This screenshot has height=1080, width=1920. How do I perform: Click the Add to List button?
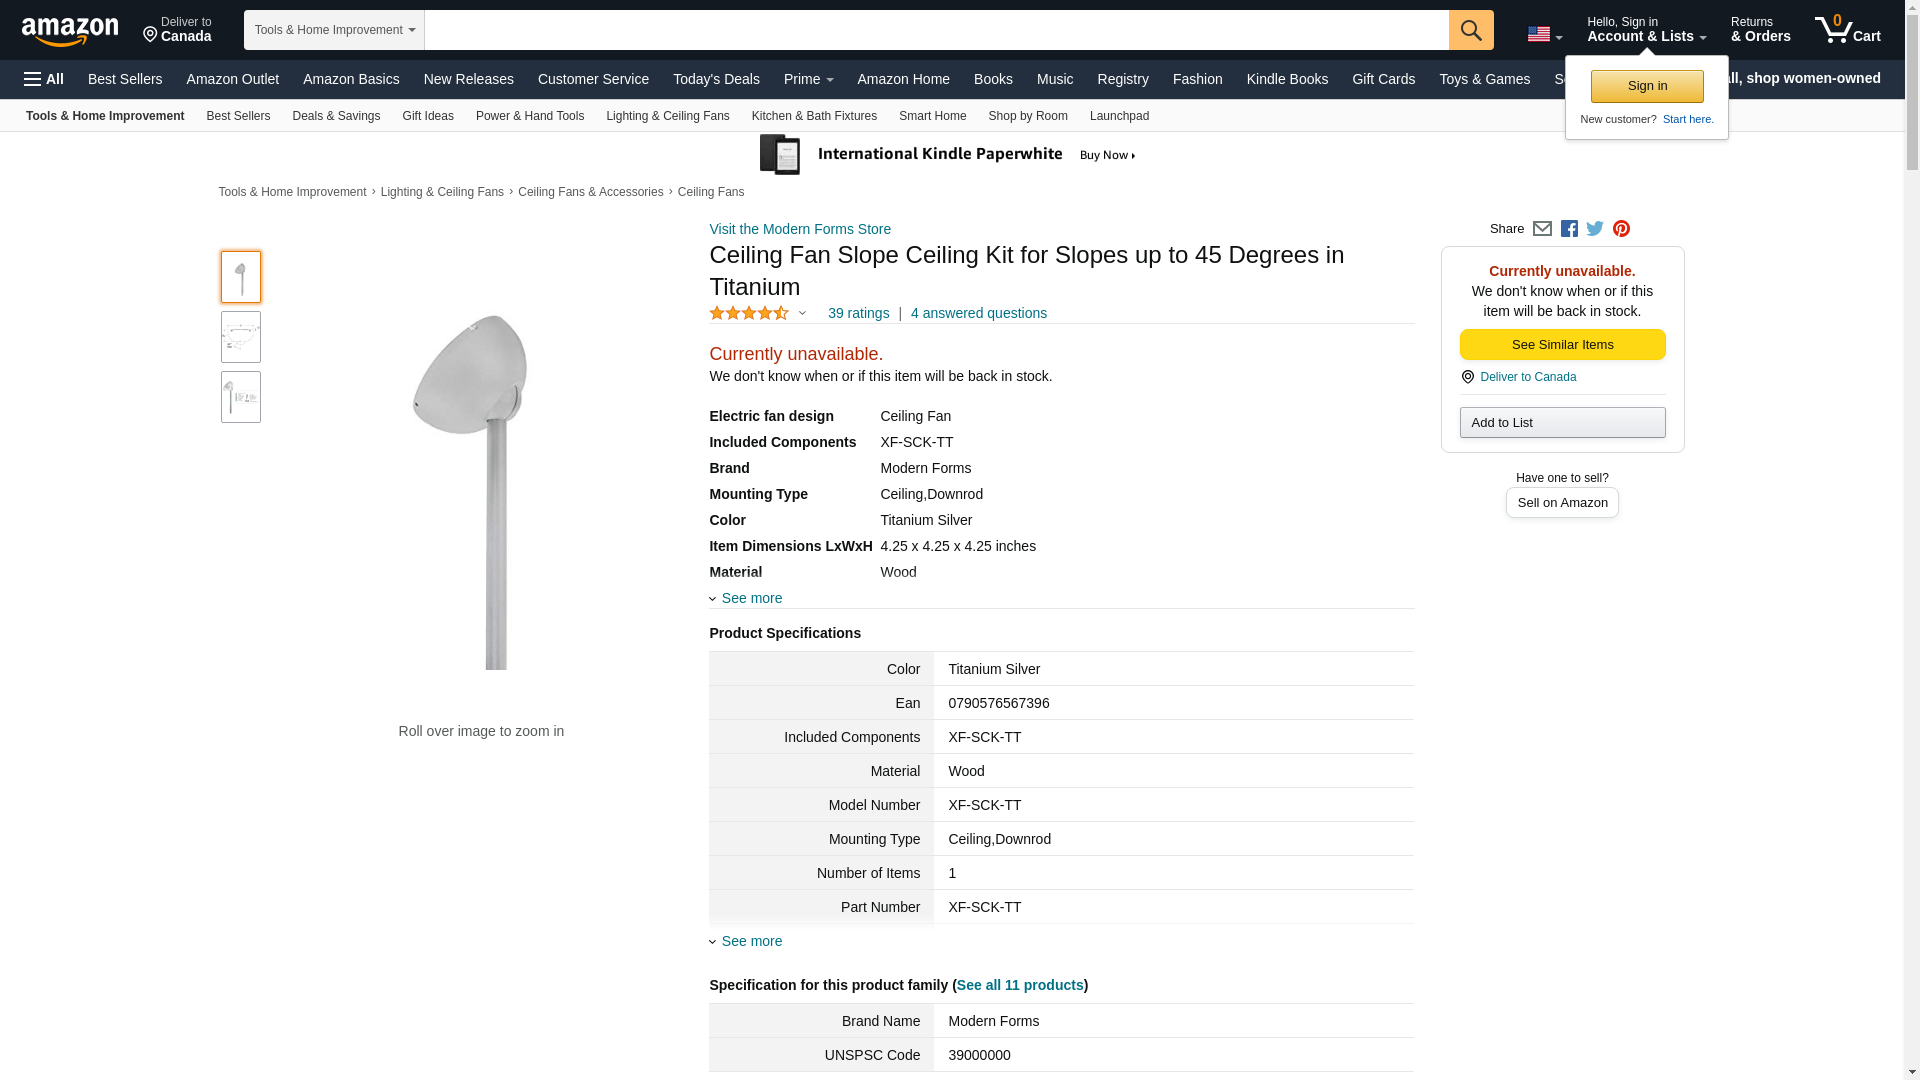coord(1562,423)
